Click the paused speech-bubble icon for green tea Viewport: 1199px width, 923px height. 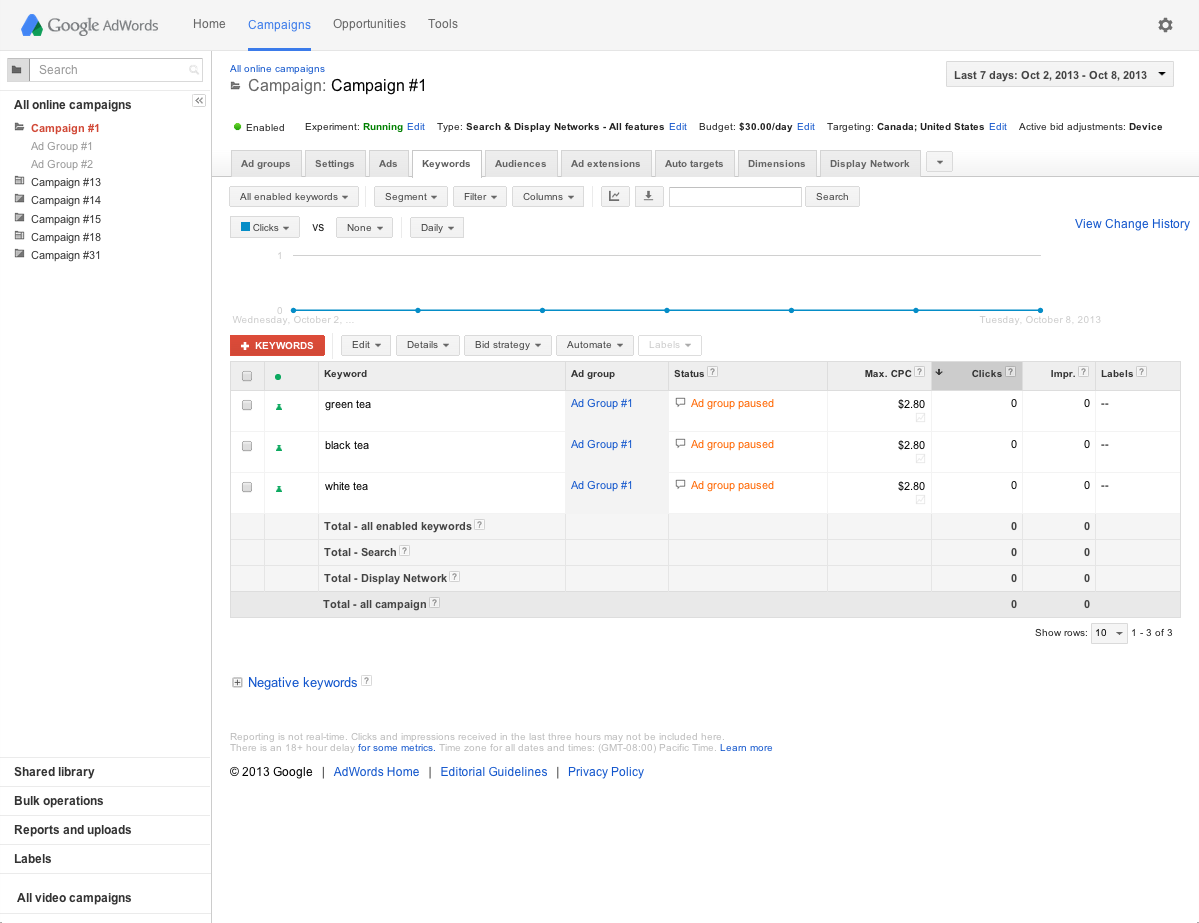point(681,403)
